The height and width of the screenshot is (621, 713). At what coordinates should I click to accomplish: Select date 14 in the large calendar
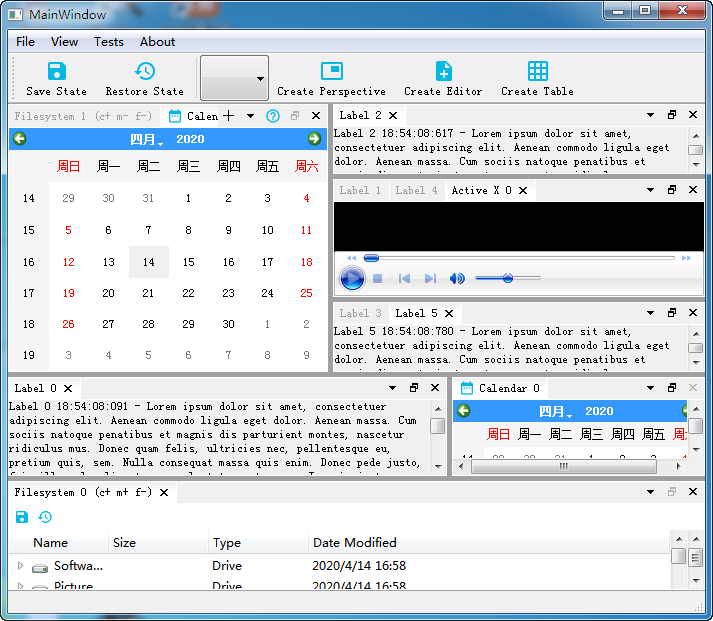pyautogui.click(x=149, y=262)
